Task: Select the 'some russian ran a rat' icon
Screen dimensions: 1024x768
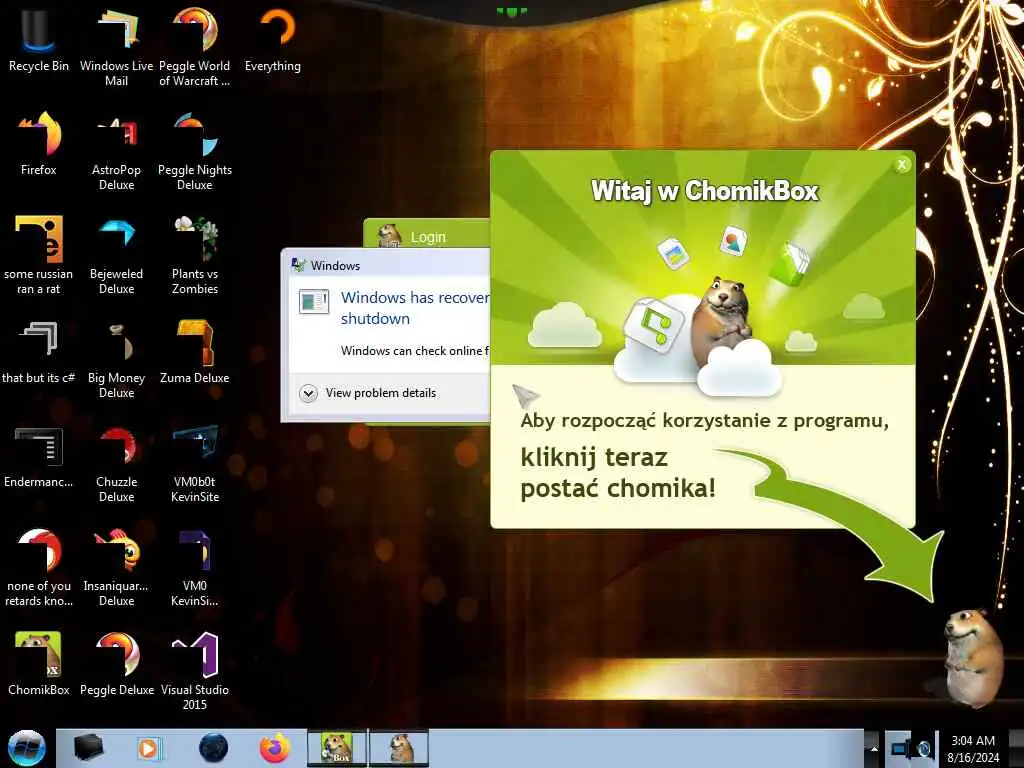Action: tap(39, 255)
